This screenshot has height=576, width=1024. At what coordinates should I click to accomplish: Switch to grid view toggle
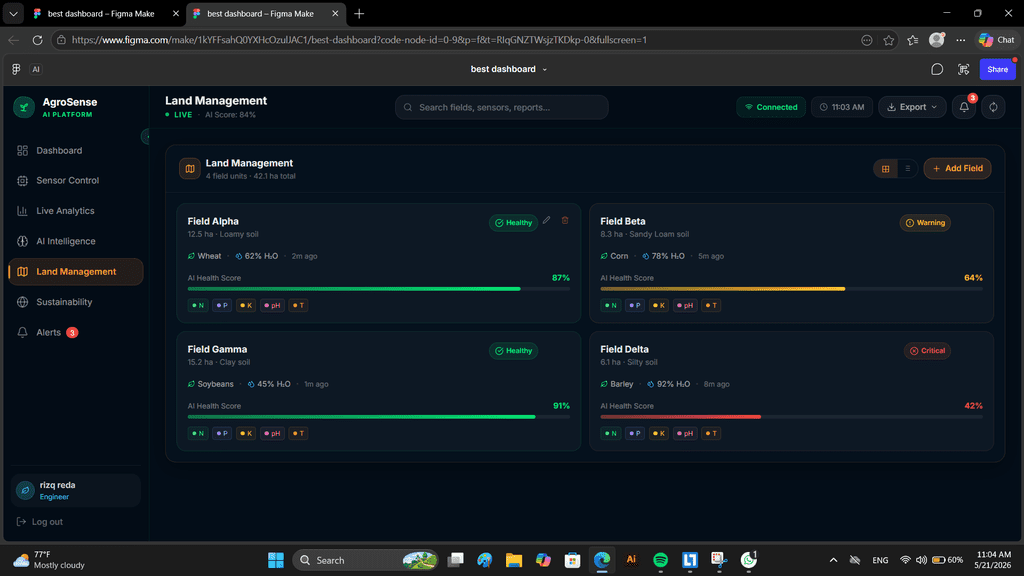pos(886,168)
